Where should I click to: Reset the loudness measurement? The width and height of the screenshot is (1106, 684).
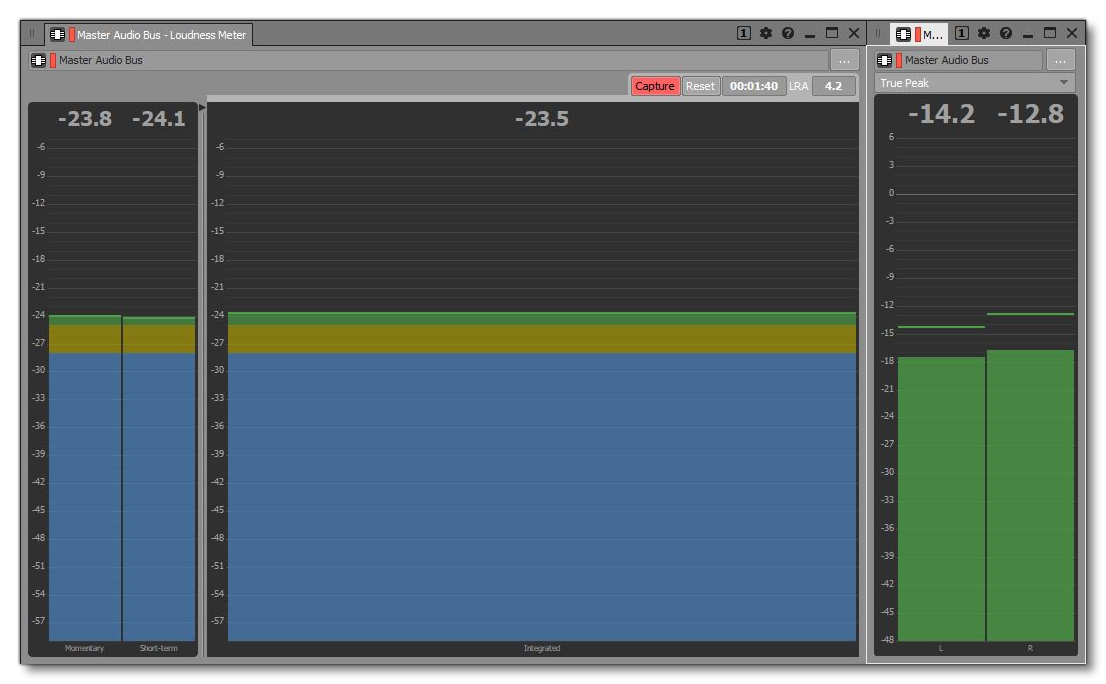click(700, 86)
